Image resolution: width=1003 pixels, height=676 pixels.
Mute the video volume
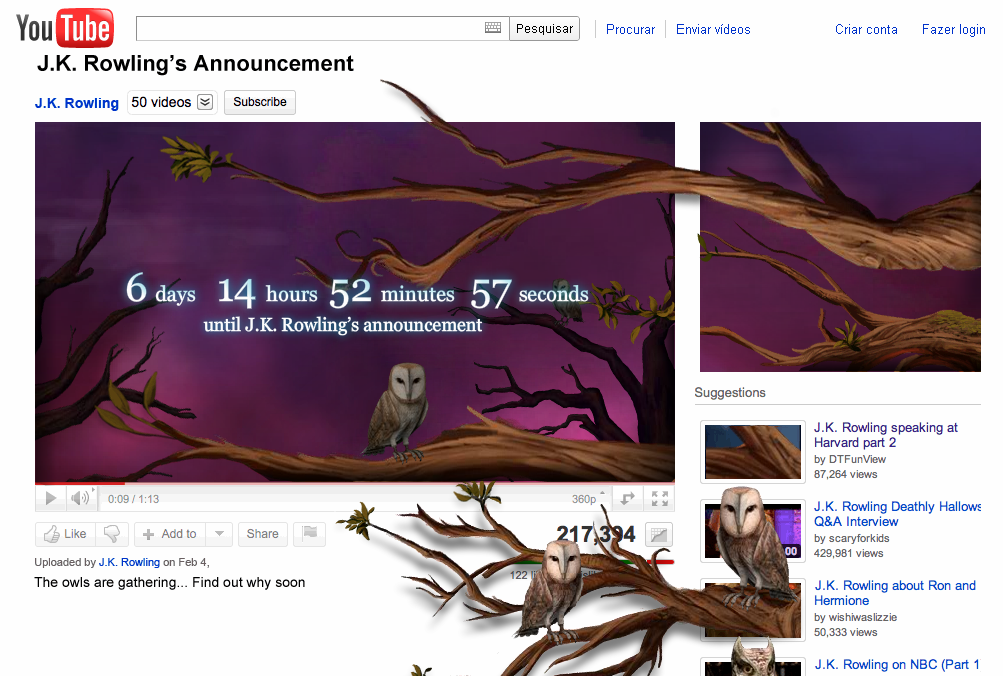(x=79, y=498)
